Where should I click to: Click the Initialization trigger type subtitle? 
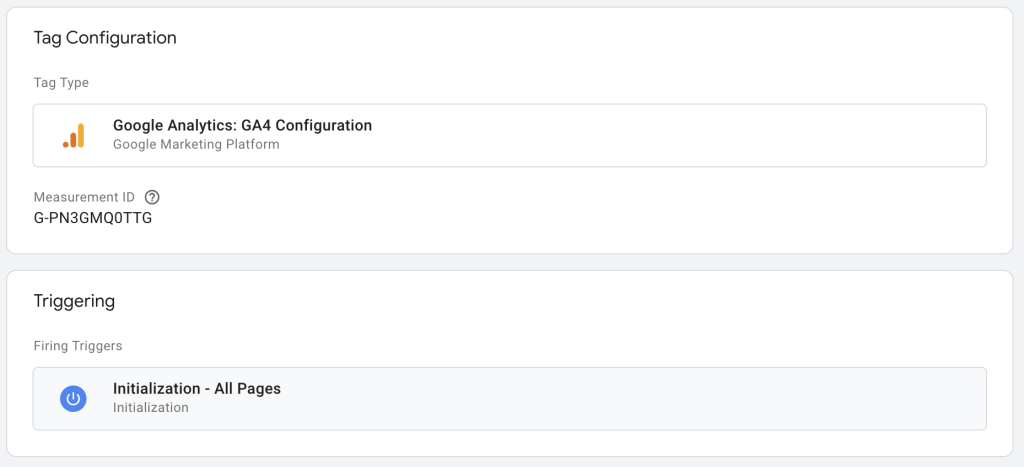[x=150, y=407]
